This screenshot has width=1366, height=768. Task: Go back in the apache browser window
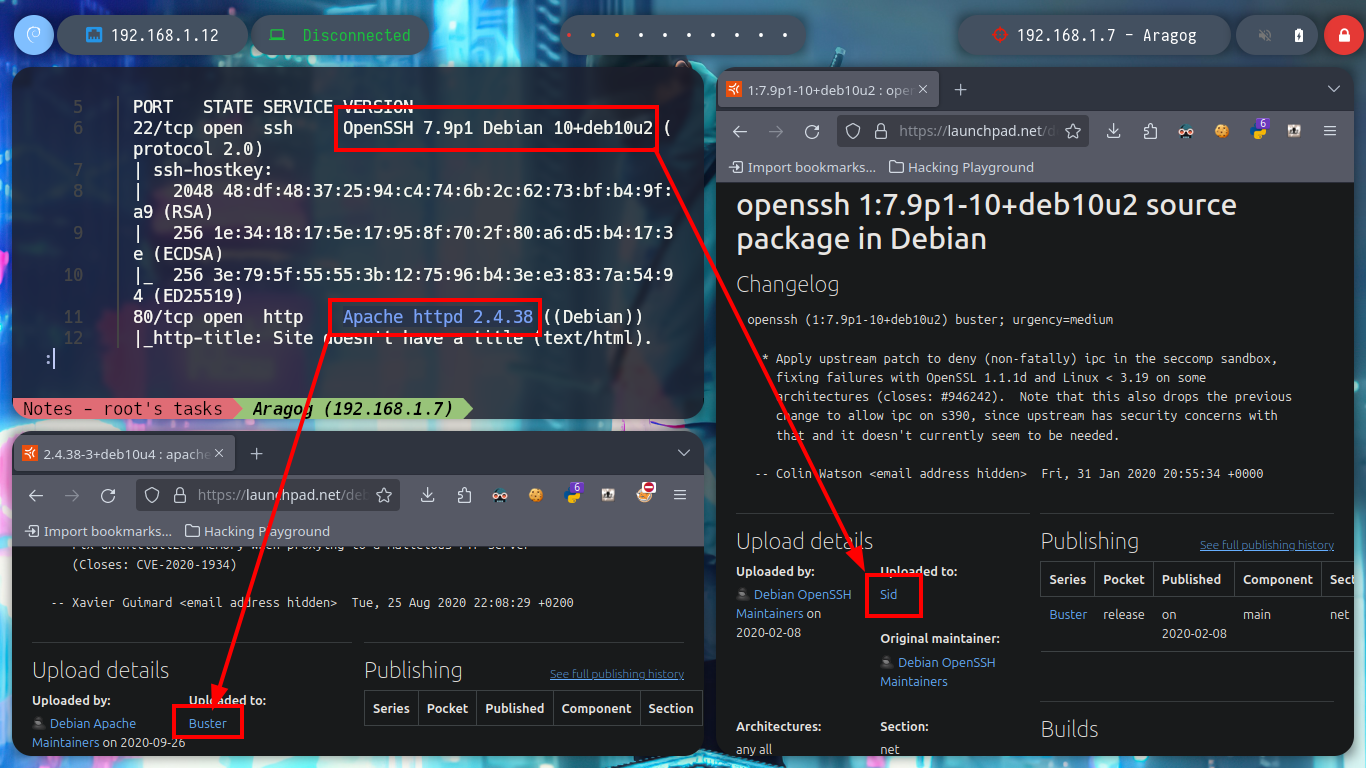(x=36, y=495)
